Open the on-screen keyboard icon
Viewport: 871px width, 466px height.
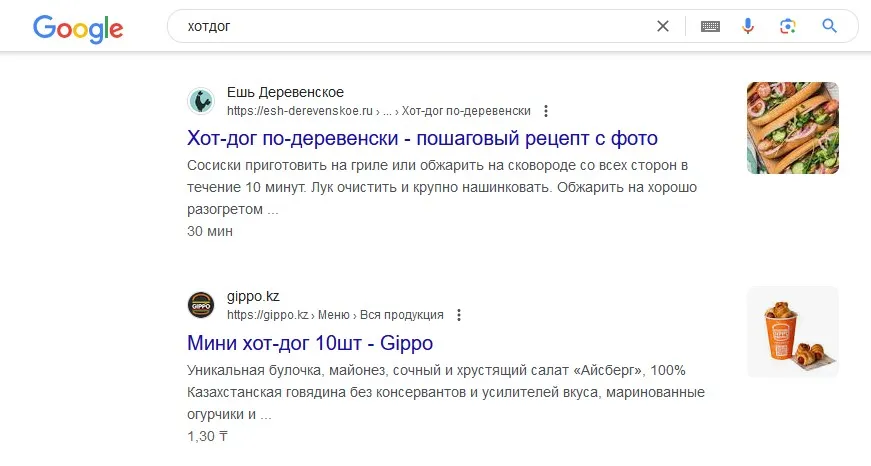point(710,26)
